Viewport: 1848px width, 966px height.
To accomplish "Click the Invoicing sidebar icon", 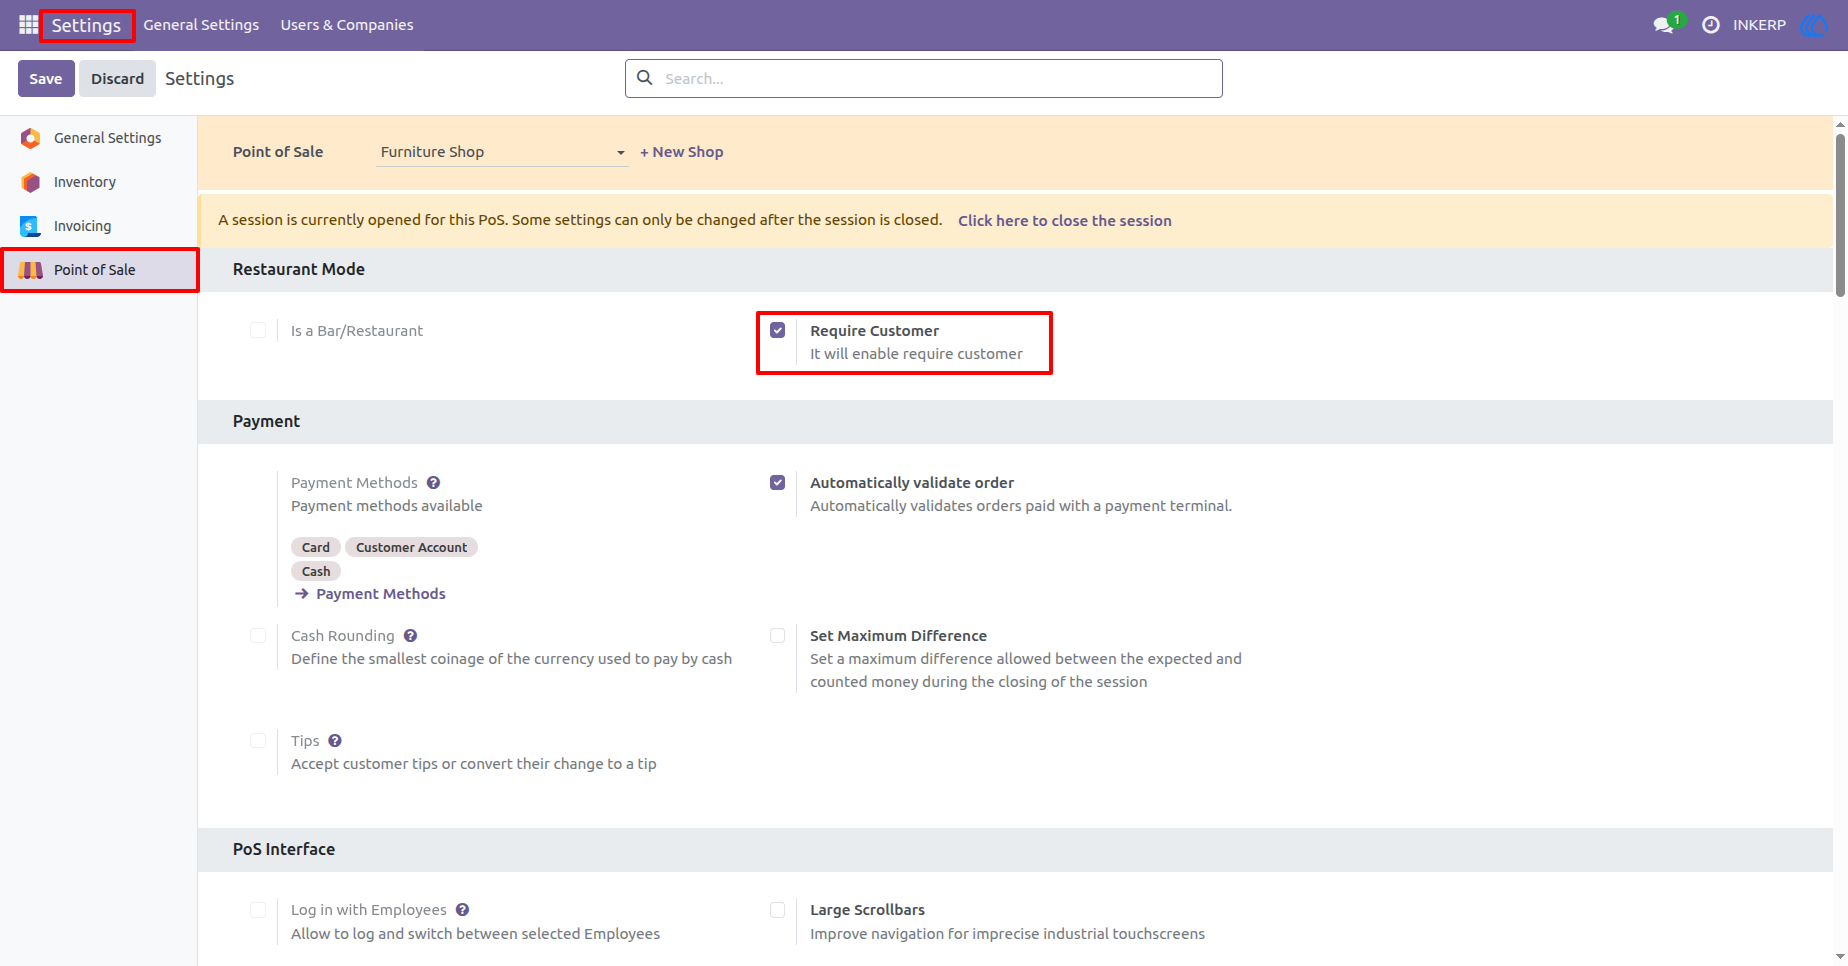I will point(30,226).
